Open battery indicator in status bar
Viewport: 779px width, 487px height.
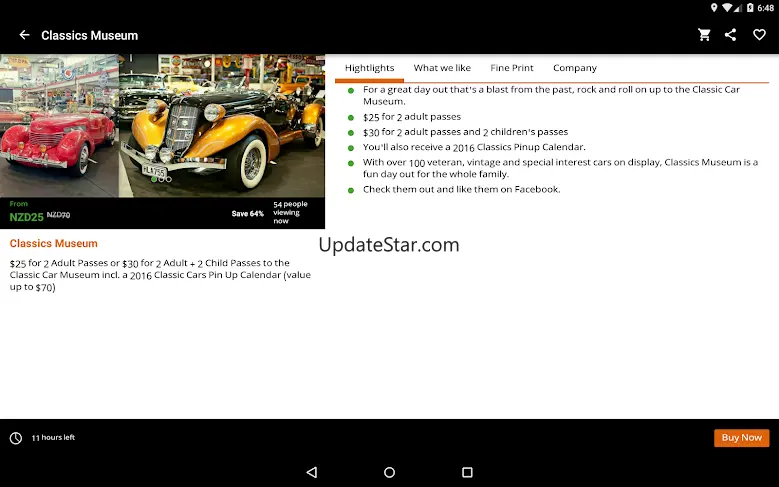[750, 7]
